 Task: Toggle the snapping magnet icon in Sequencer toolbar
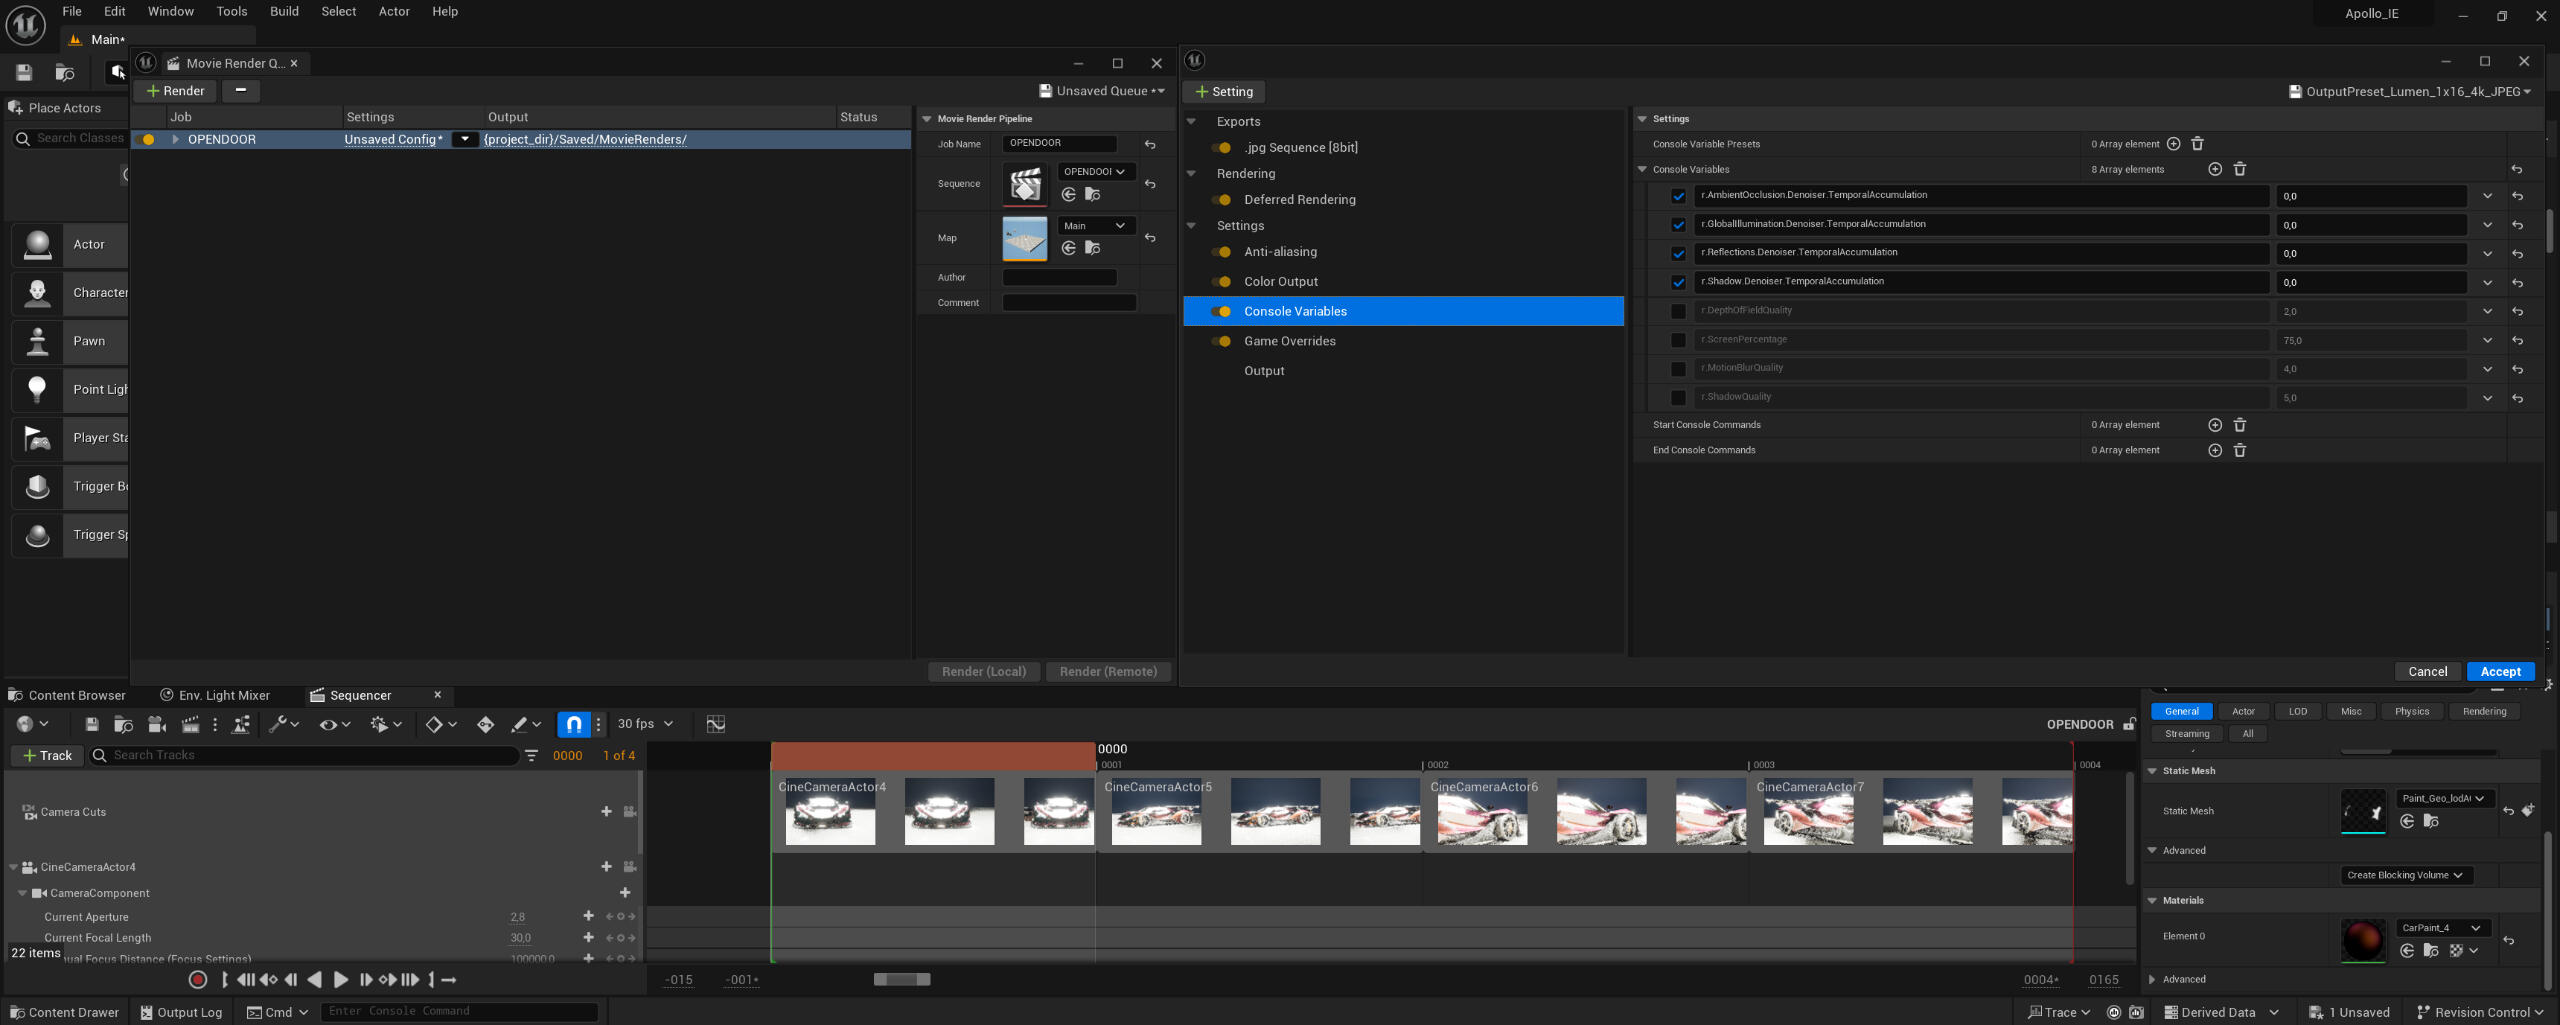(x=573, y=724)
